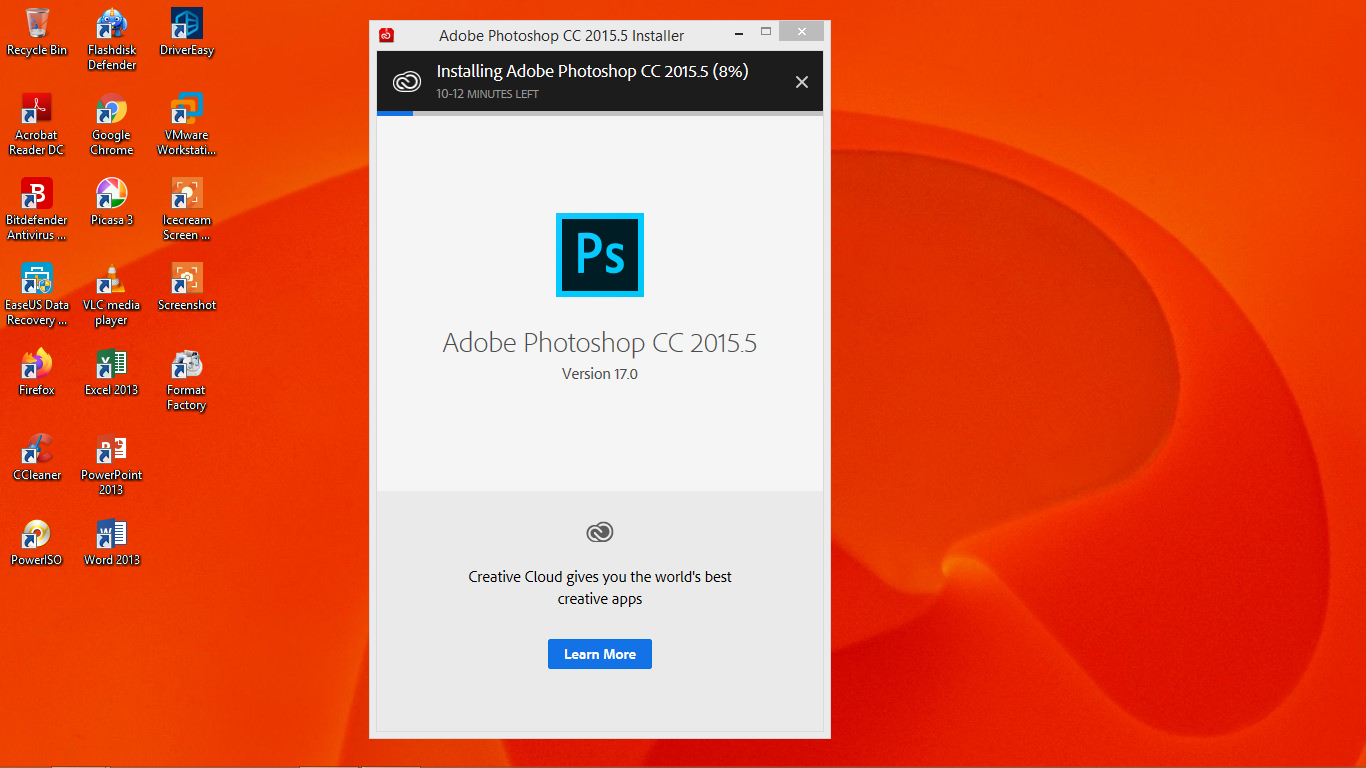Viewport: 1366px width, 768px height.
Task: Click the red Adobe icon in title bar
Action: 387,35
